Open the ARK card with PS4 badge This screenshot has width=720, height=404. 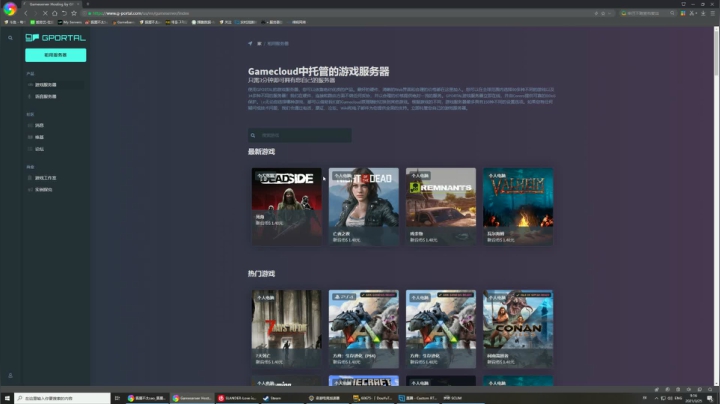pos(364,329)
